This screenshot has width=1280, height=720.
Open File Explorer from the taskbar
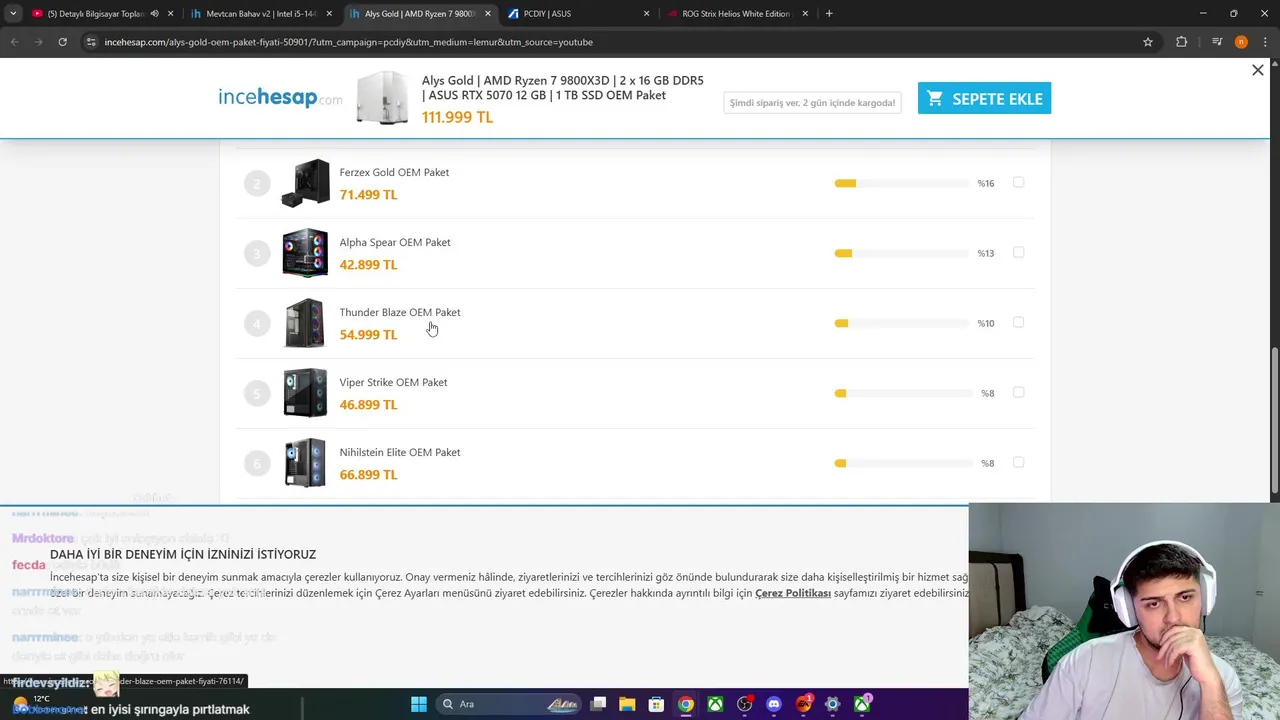pyautogui.click(x=627, y=704)
